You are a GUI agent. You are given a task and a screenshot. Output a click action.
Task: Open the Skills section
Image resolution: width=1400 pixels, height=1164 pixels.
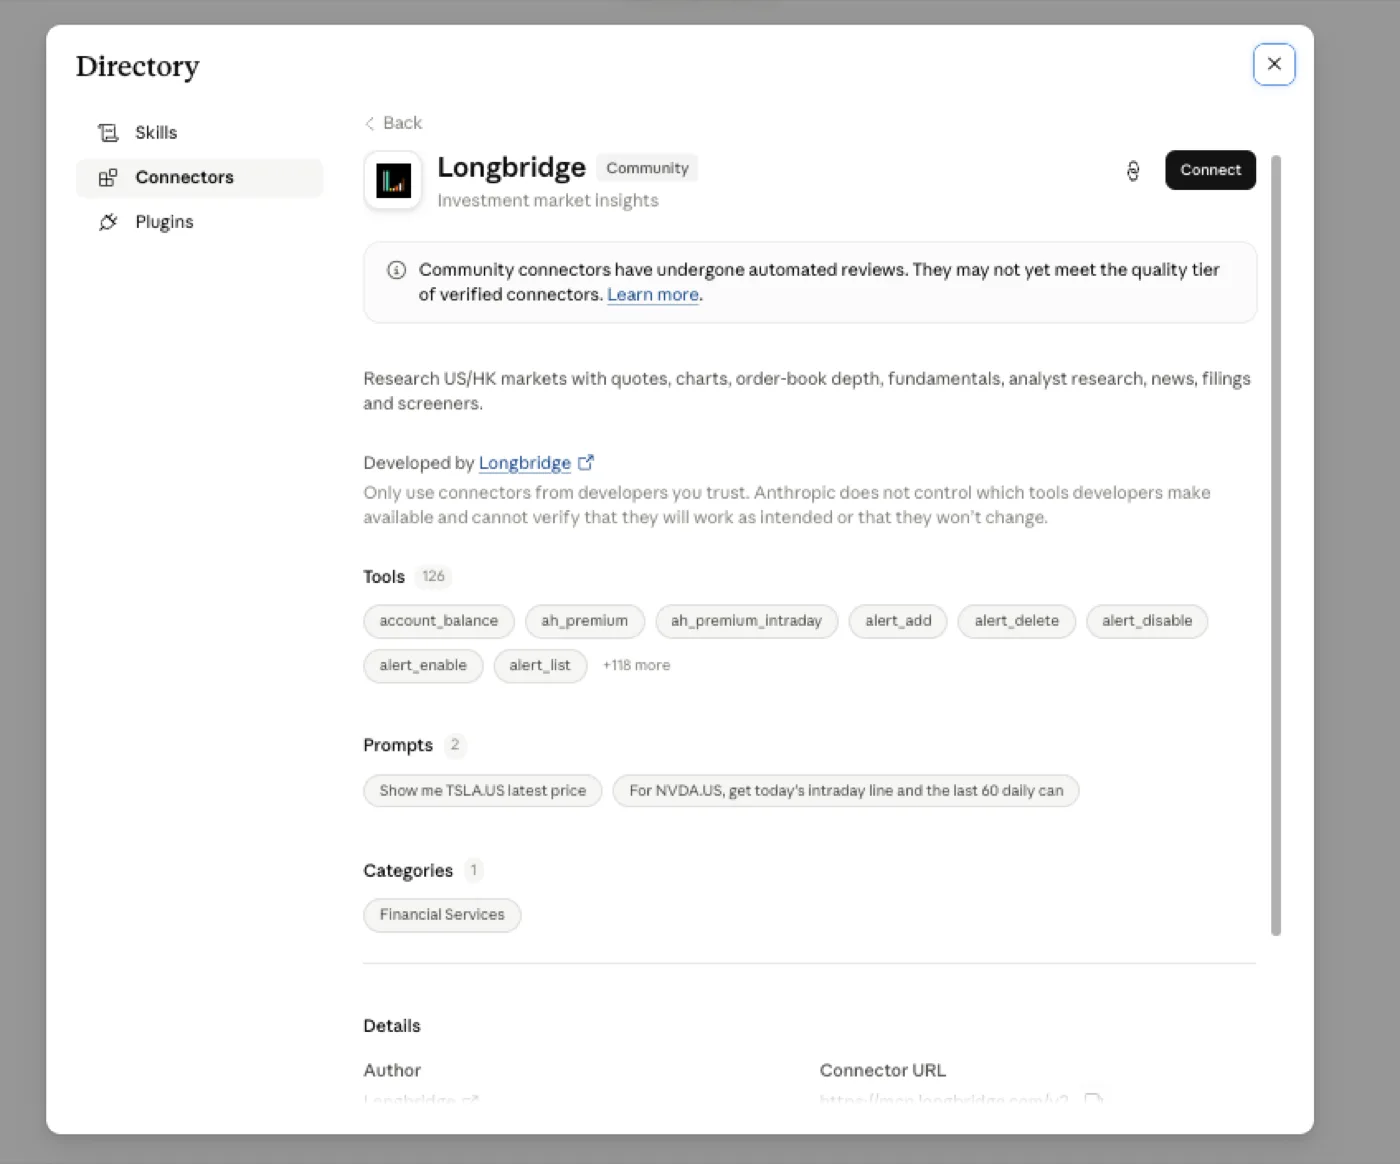(x=199, y=133)
